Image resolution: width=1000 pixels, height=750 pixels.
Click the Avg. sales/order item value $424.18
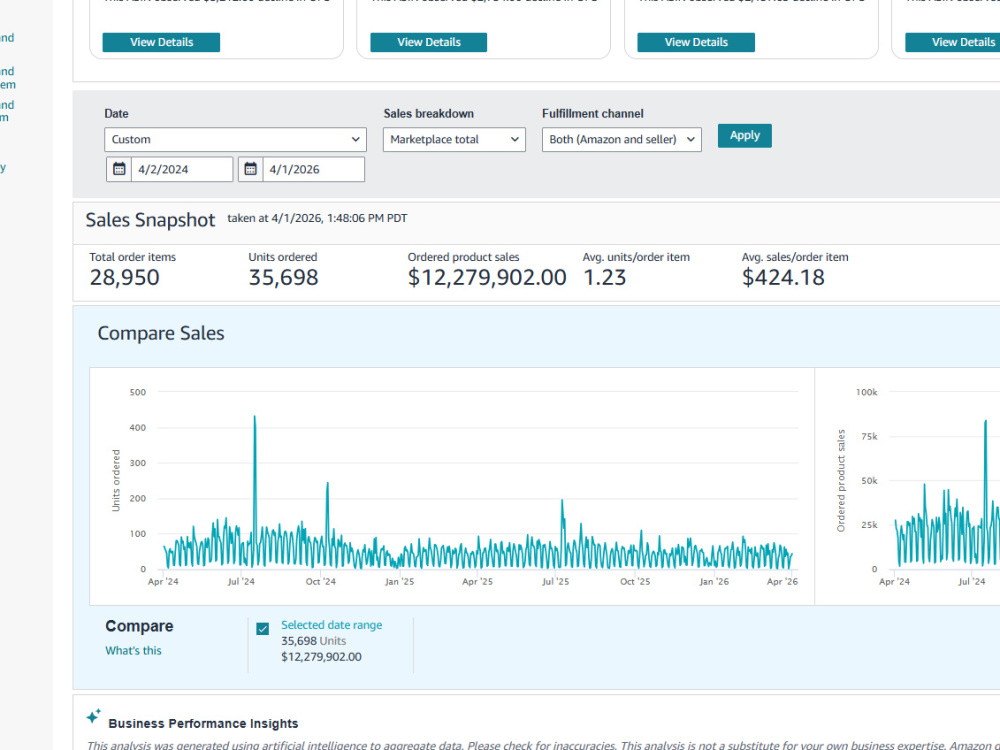(783, 277)
